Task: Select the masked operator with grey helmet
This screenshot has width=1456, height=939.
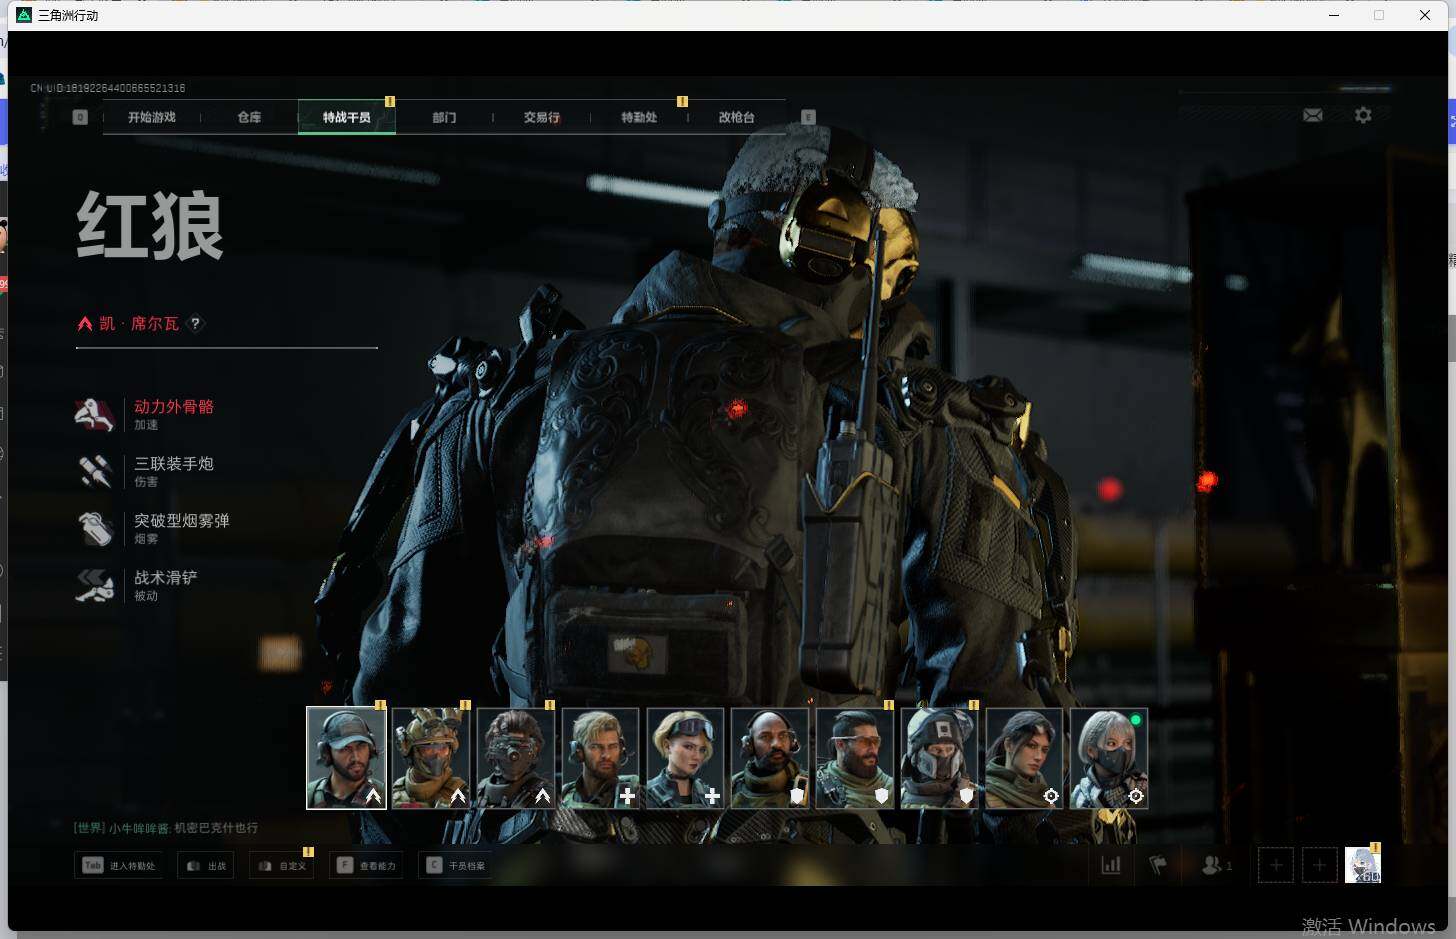Action: click(939, 758)
